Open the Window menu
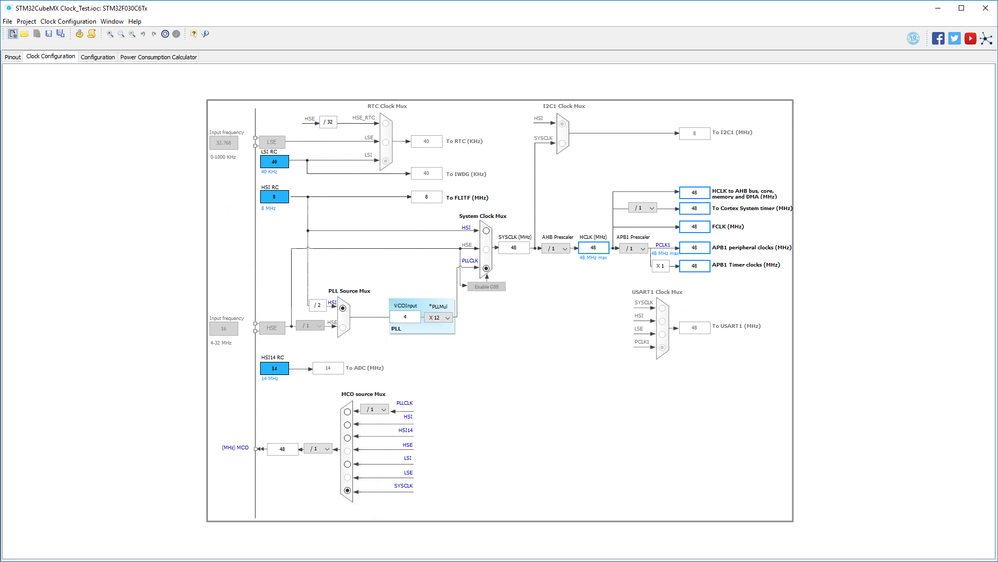Image resolution: width=998 pixels, height=562 pixels. (112, 22)
